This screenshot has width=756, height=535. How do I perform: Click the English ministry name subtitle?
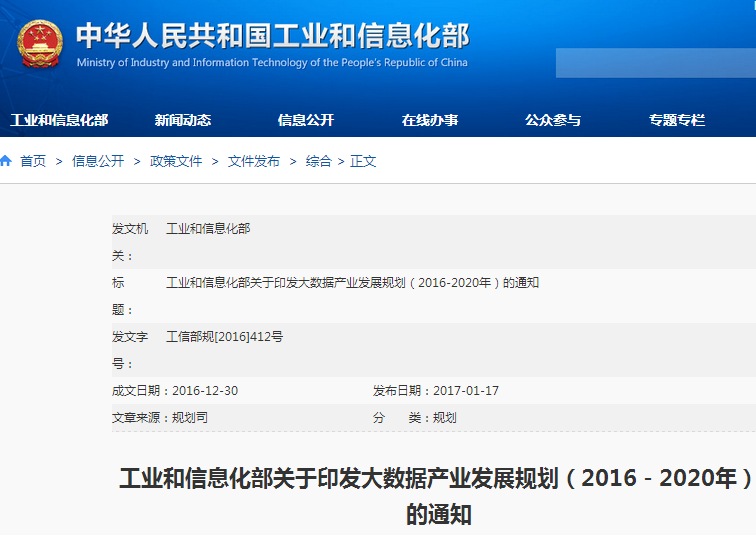272,63
